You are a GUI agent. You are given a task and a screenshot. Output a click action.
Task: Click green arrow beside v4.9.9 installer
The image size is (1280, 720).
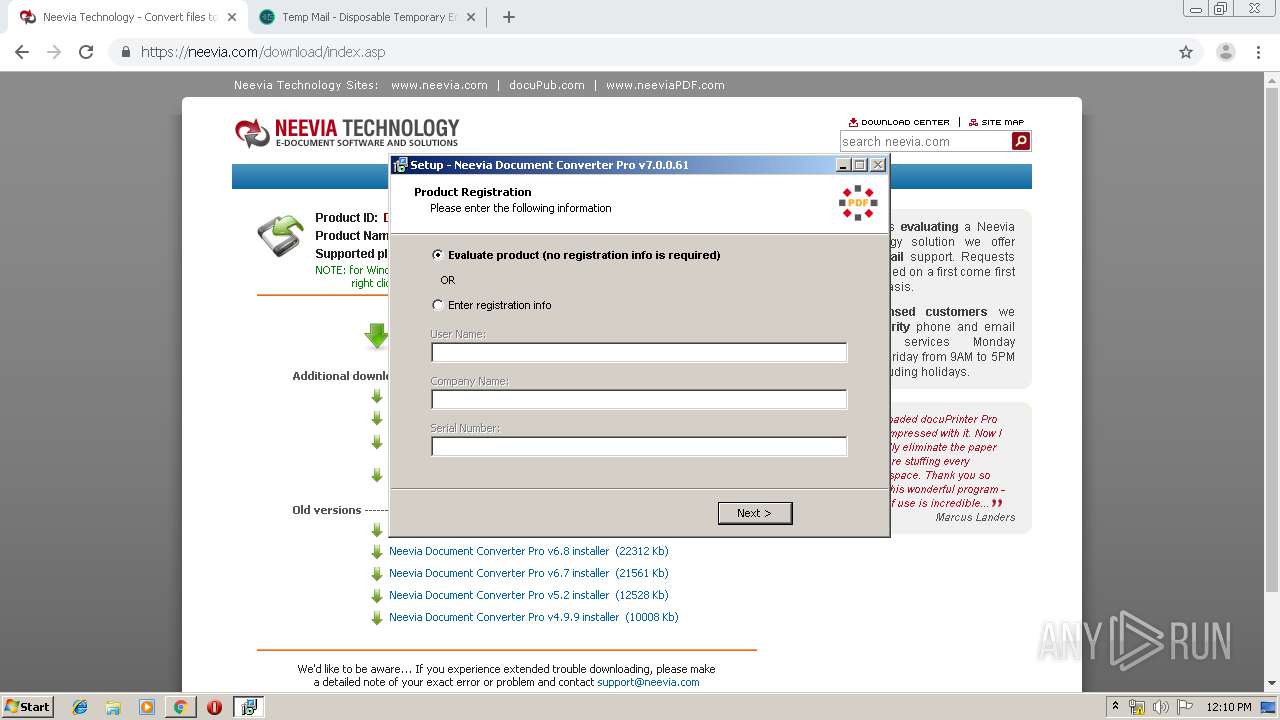click(377, 618)
